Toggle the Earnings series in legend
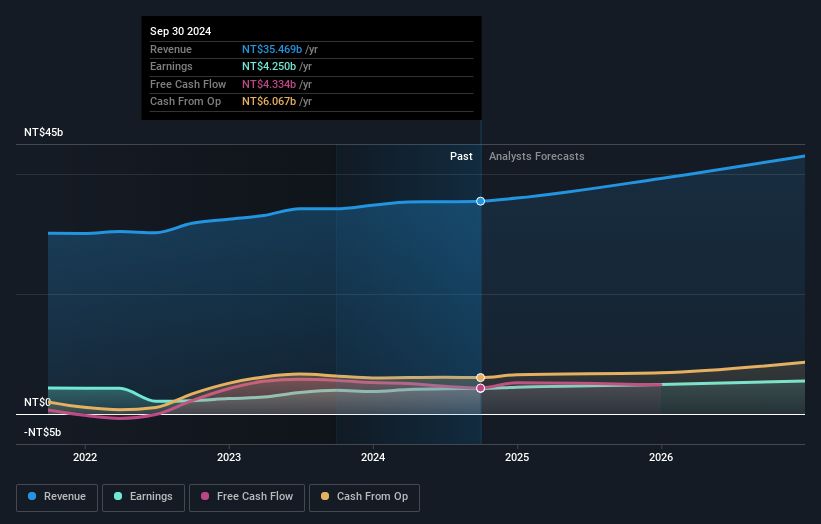The width and height of the screenshot is (821, 524). coord(143,497)
